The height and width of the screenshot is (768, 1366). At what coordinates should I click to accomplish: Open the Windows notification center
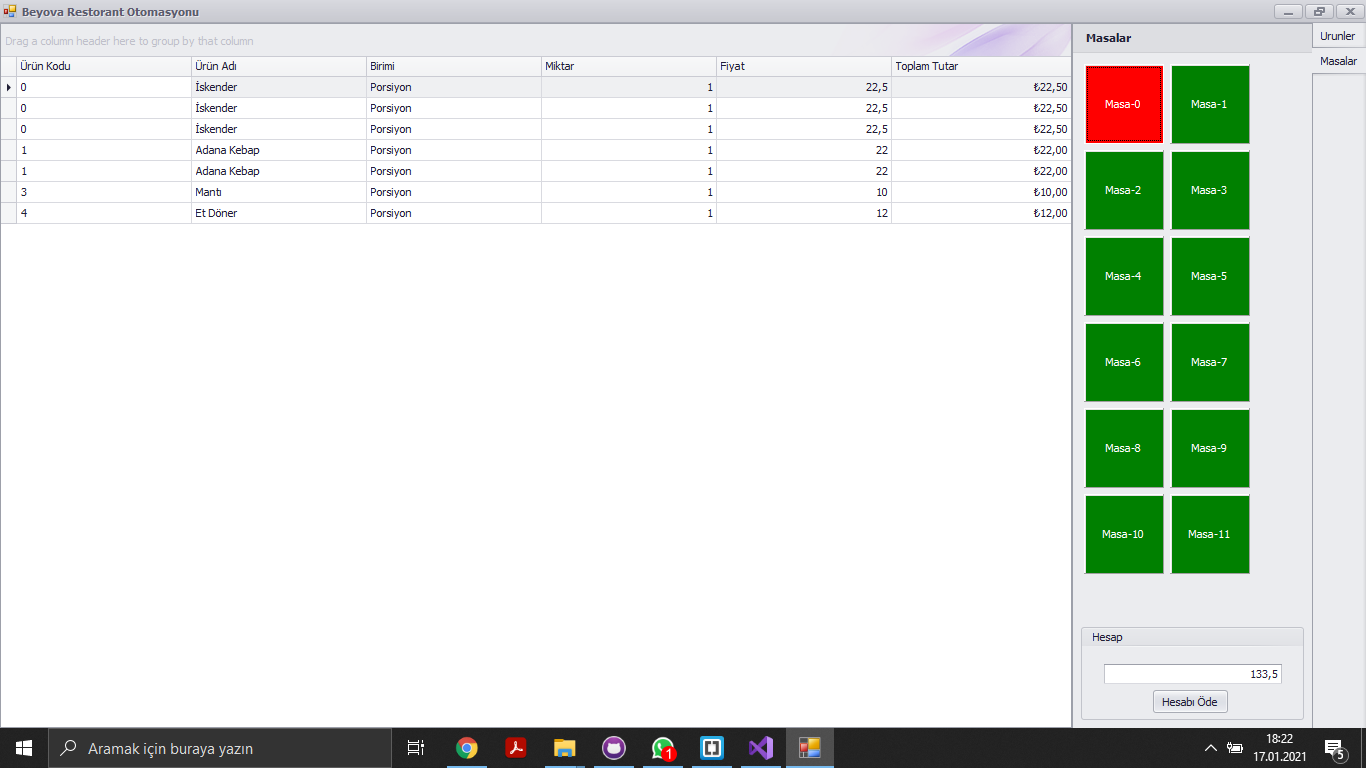[x=1334, y=748]
